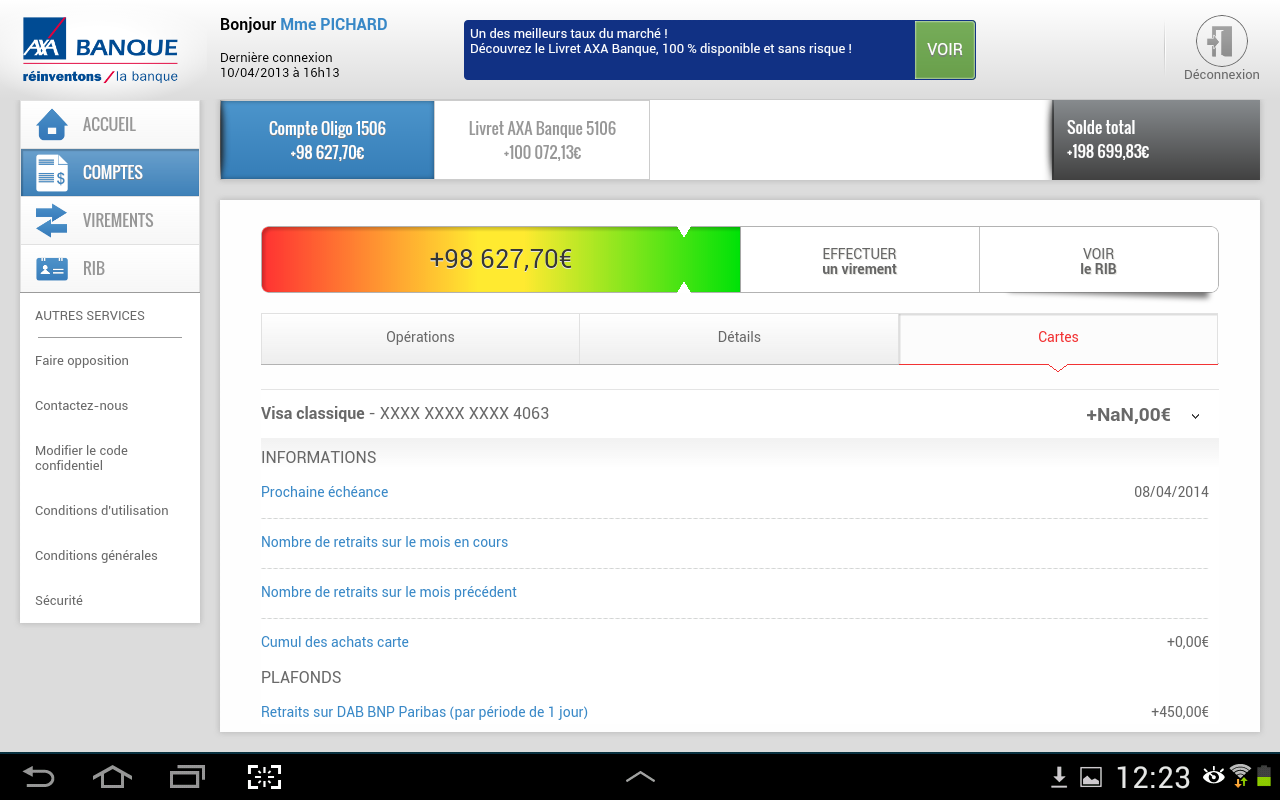1280x800 pixels.
Task: Click the +NaN,00€ card amount
Action: click(x=1128, y=415)
